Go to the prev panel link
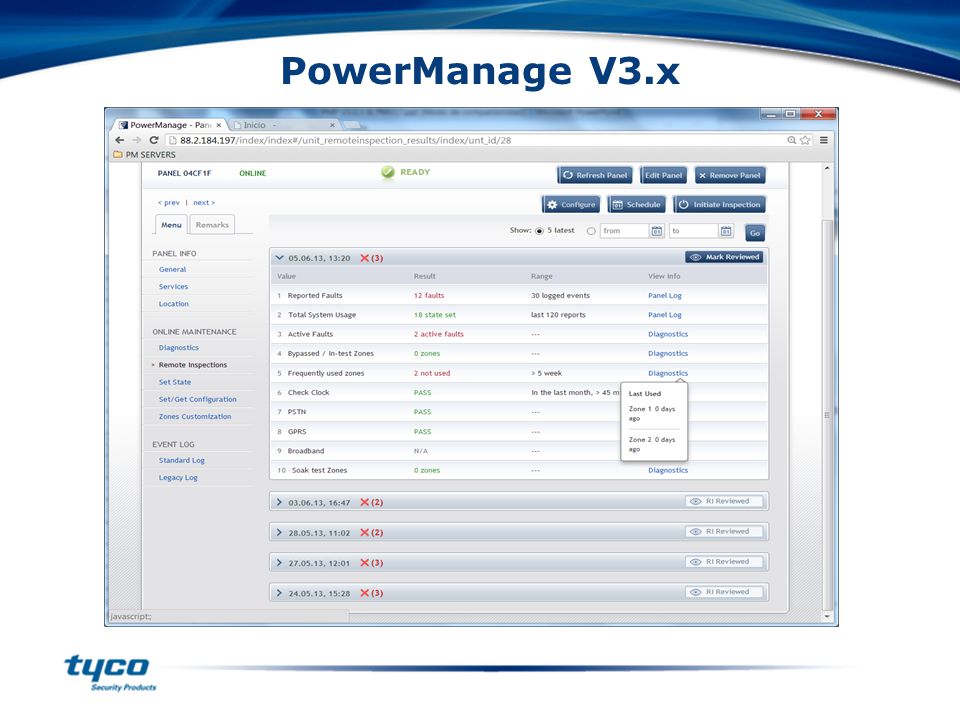 (x=169, y=203)
